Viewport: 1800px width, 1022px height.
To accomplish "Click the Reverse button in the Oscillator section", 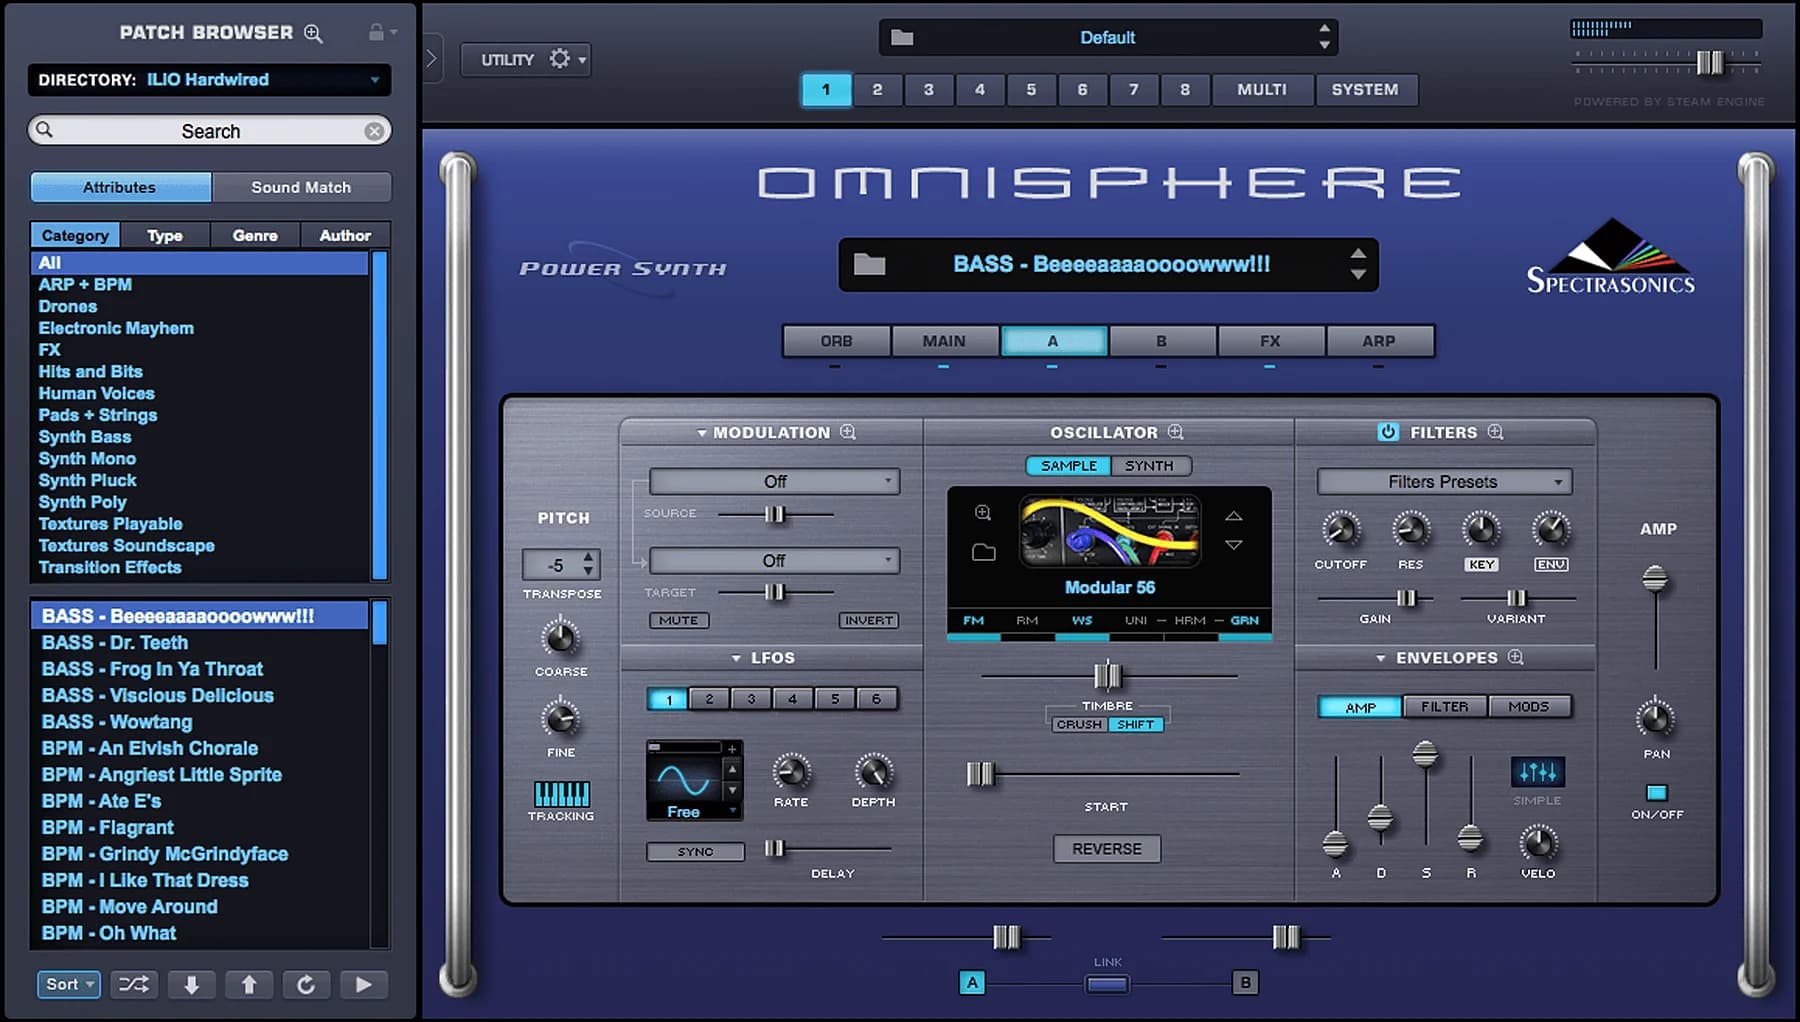I will [x=1106, y=848].
